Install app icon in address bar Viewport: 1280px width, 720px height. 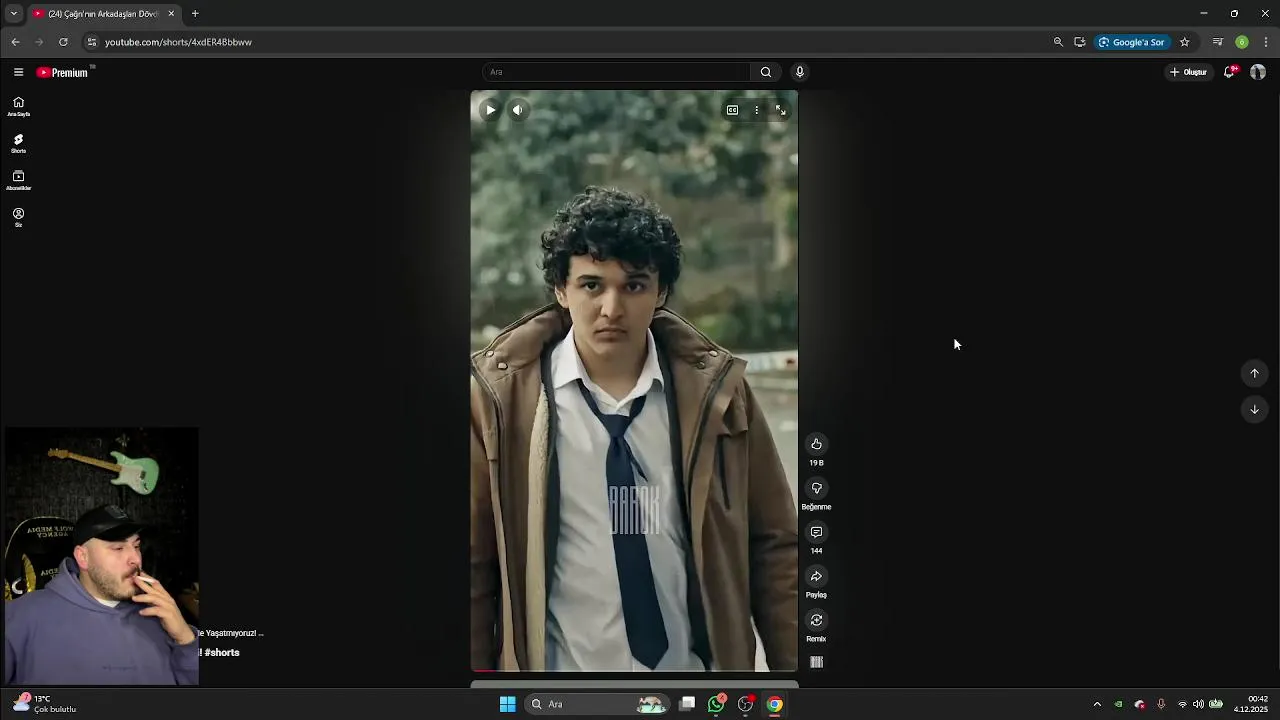1079,42
